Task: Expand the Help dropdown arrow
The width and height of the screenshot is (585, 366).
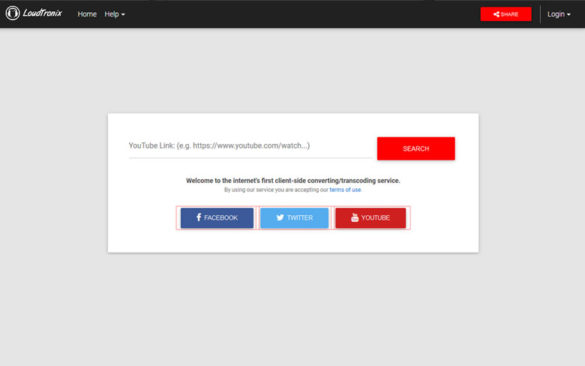Action: 123,15
